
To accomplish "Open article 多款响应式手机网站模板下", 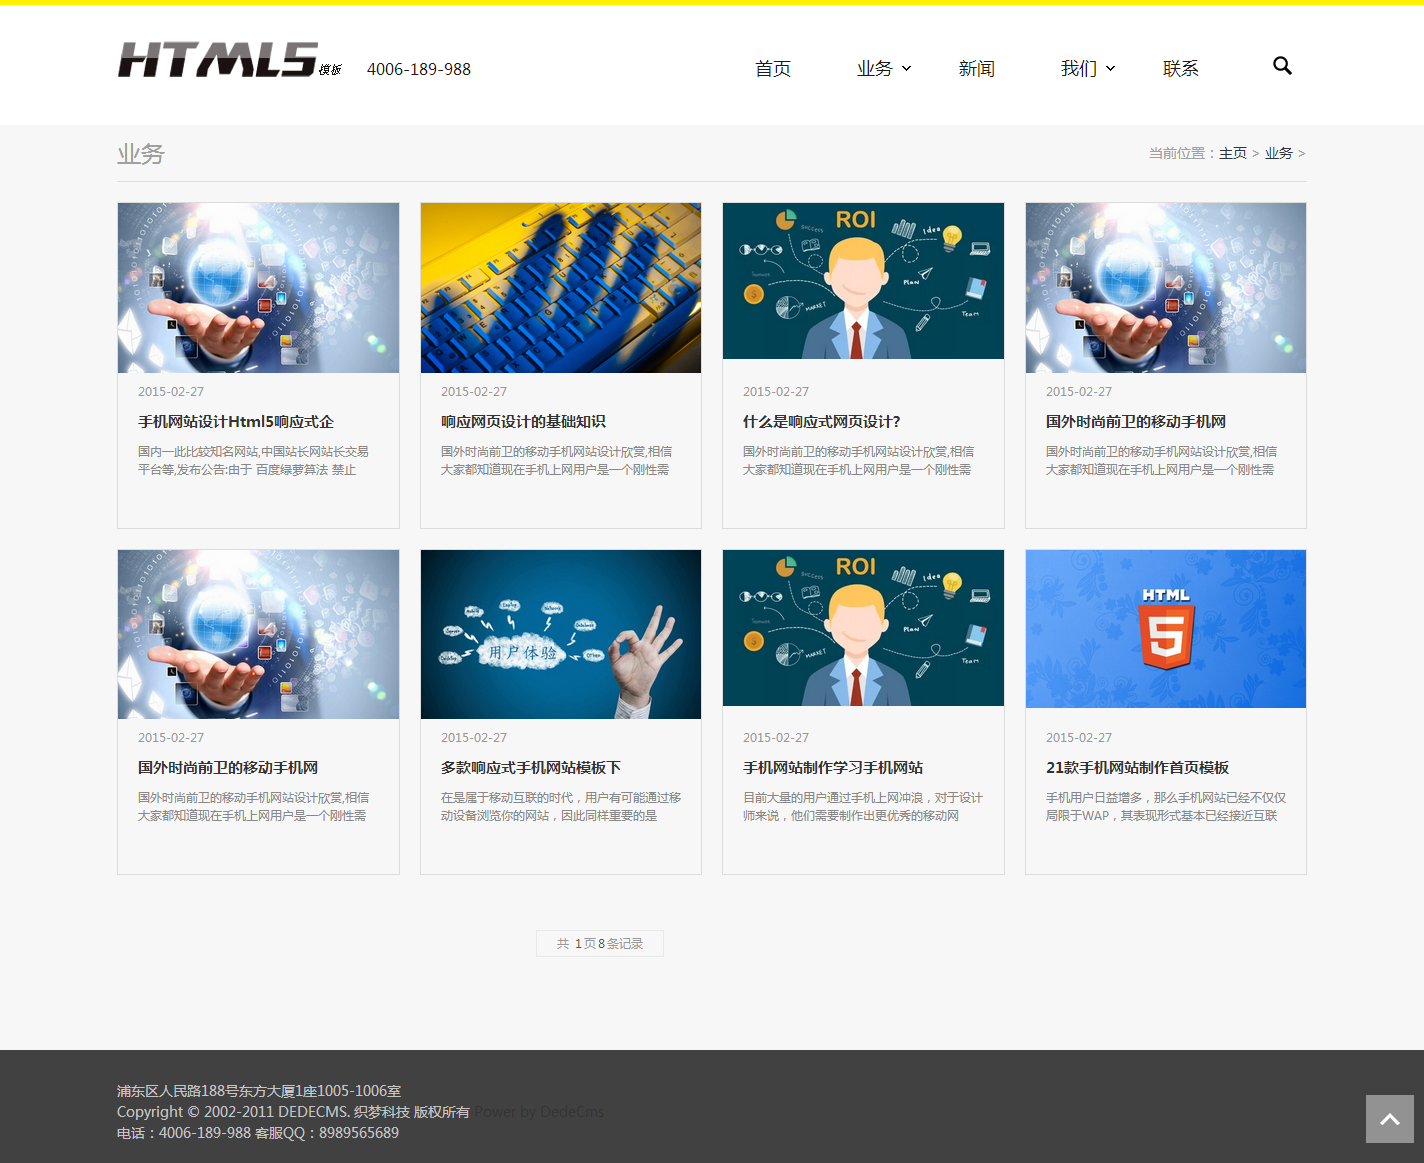I will tap(531, 768).
